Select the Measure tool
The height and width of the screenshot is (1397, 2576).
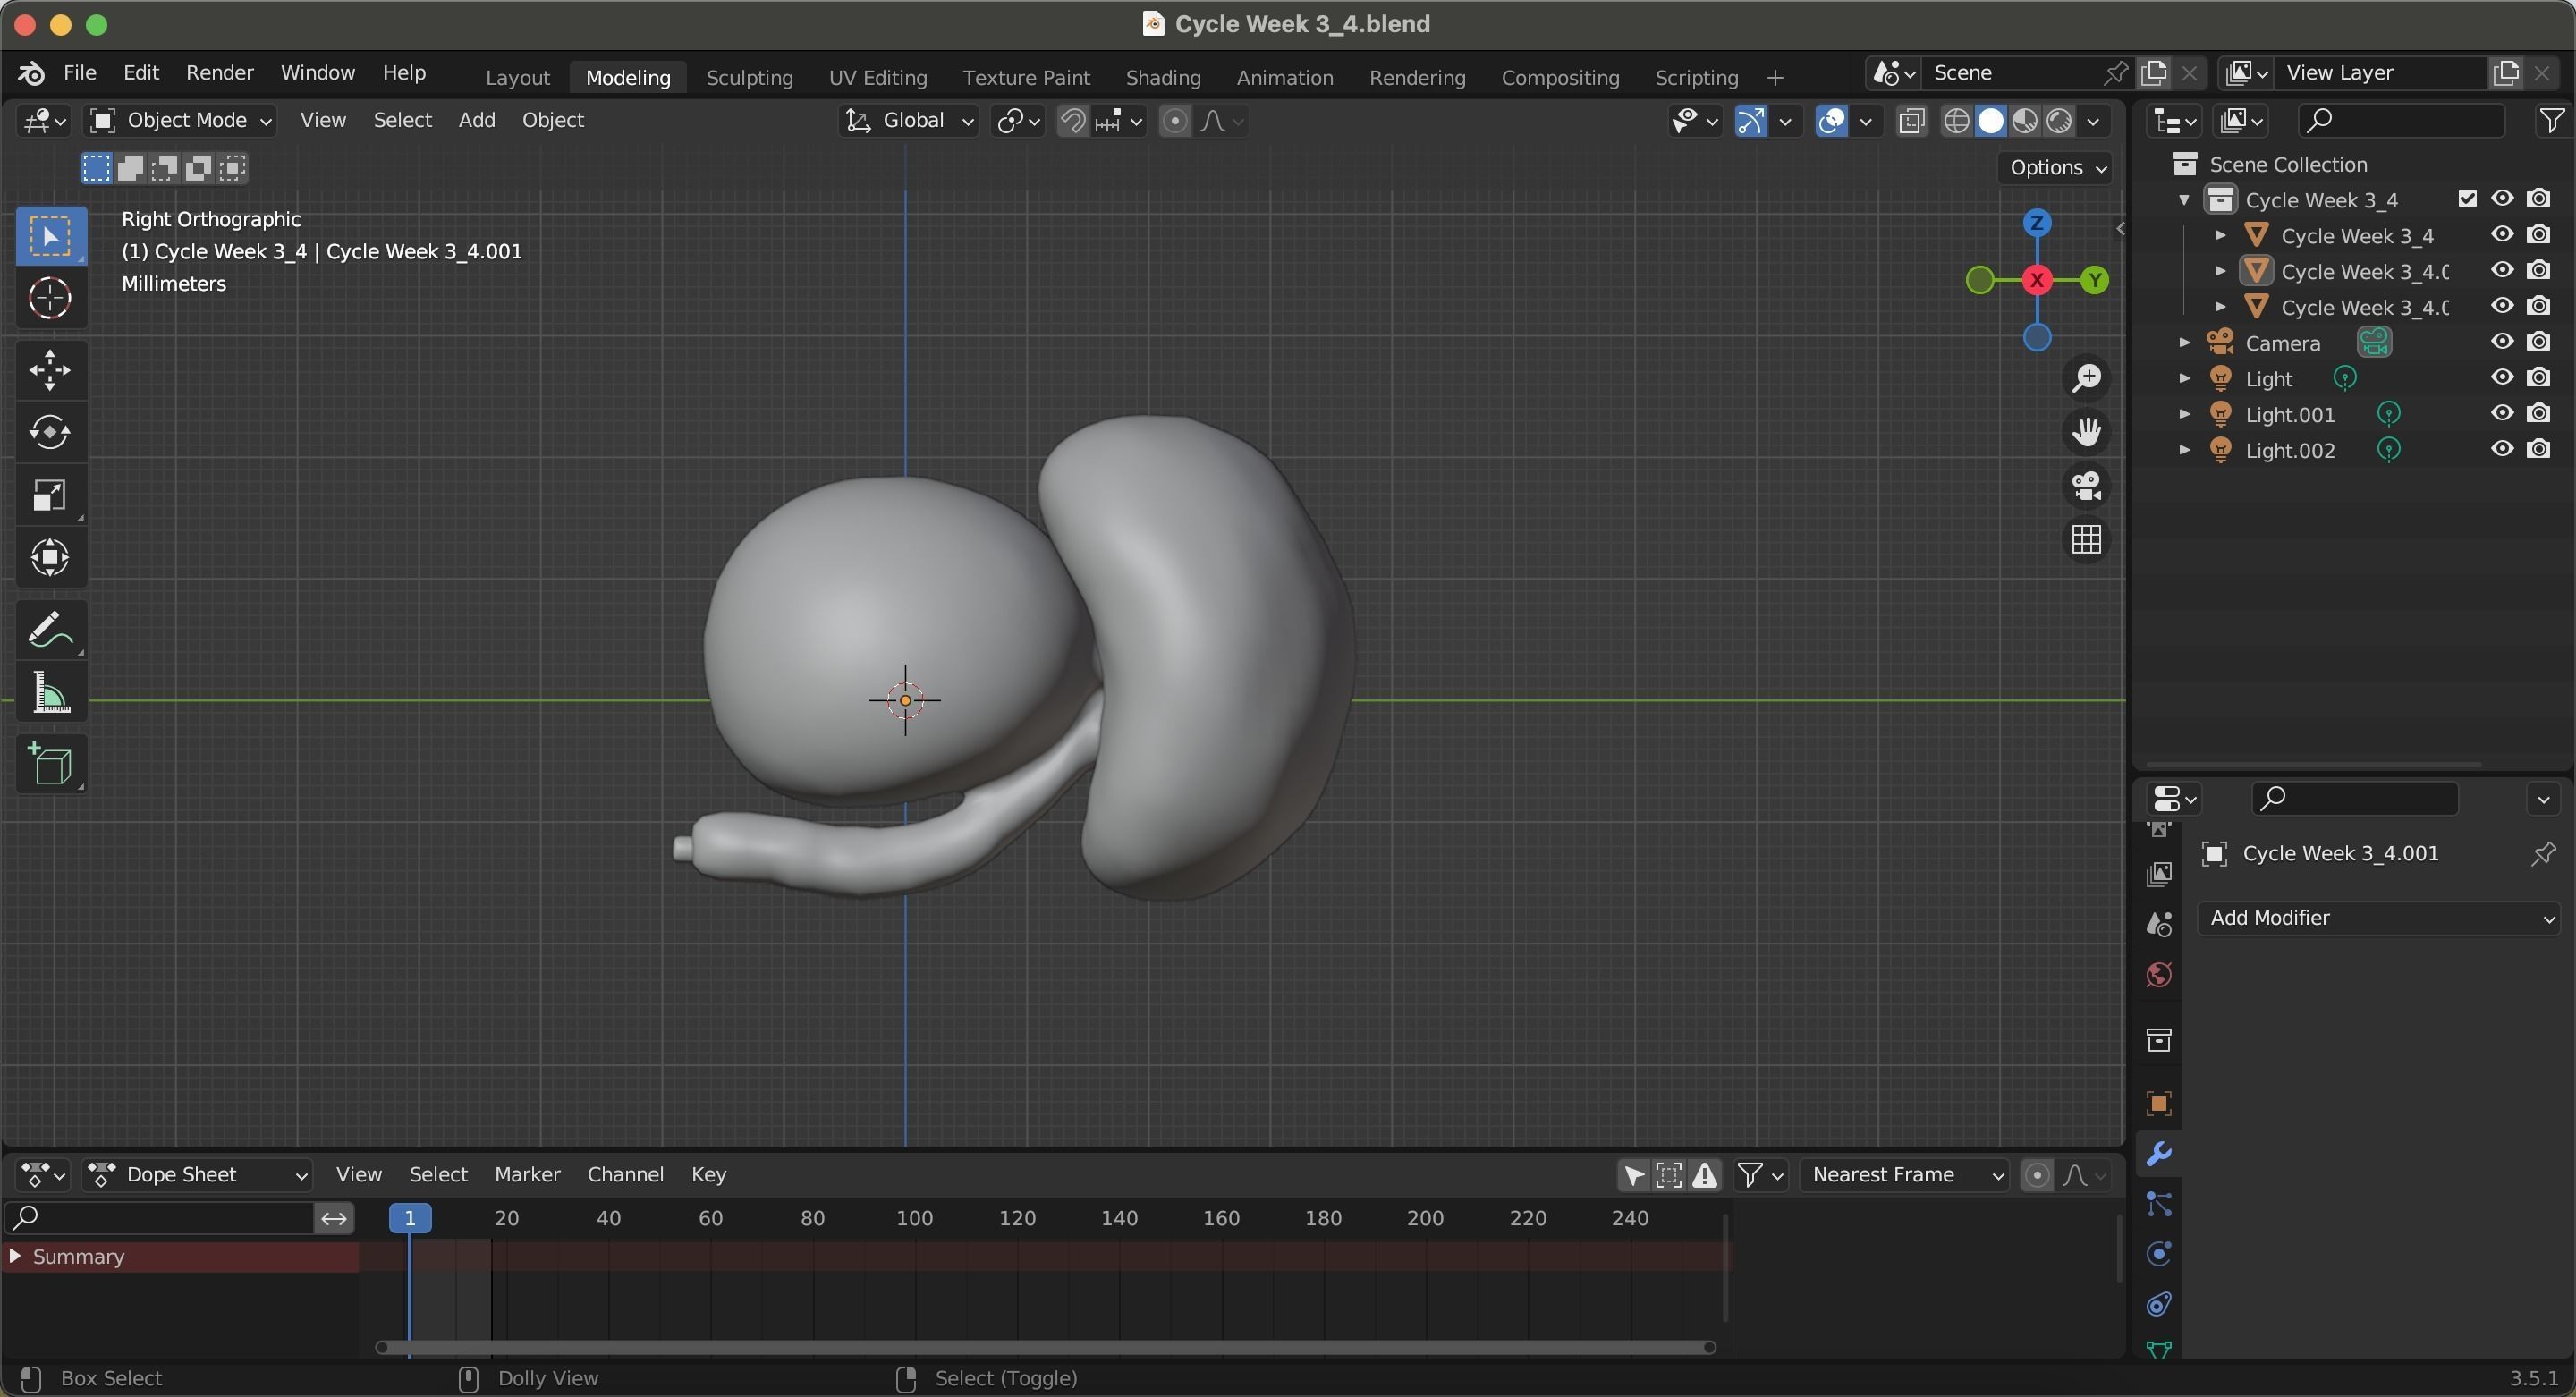[x=50, y=693]
